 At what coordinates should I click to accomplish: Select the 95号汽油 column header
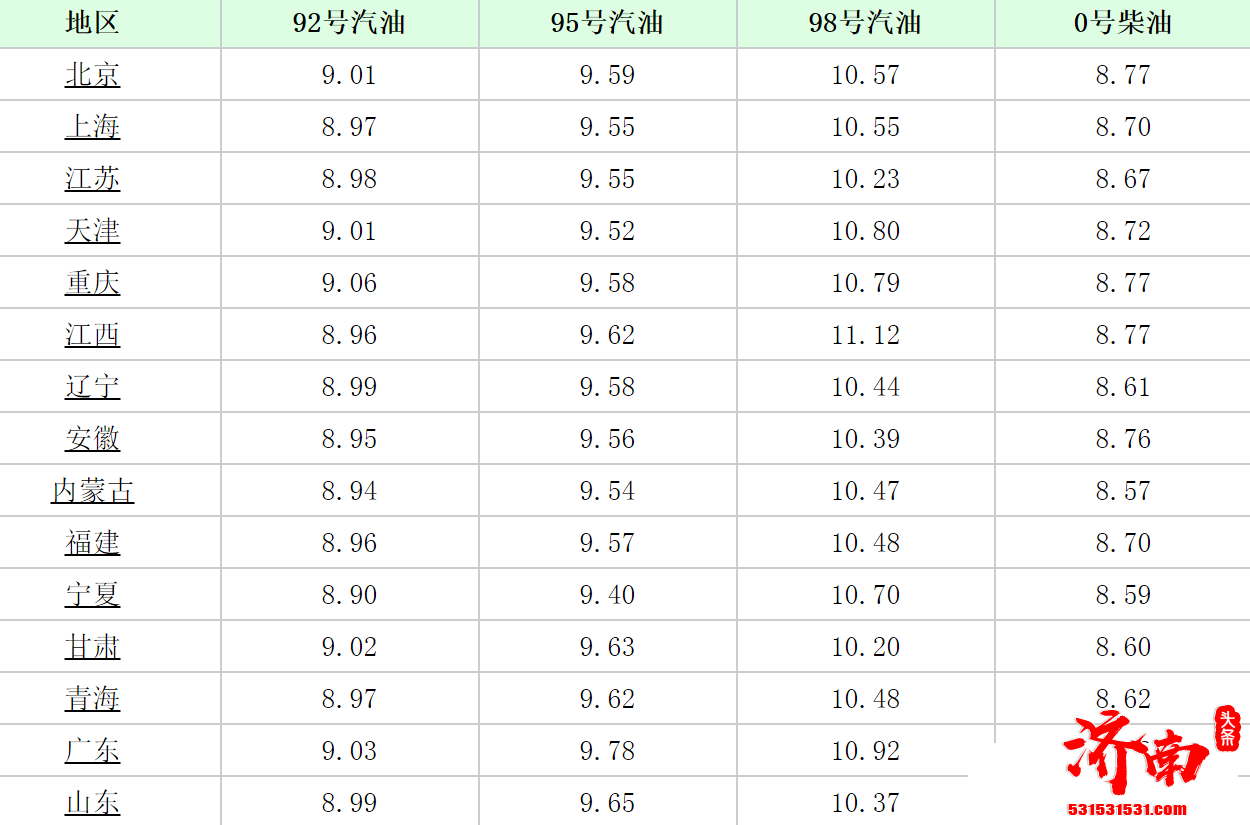(607, 23)
